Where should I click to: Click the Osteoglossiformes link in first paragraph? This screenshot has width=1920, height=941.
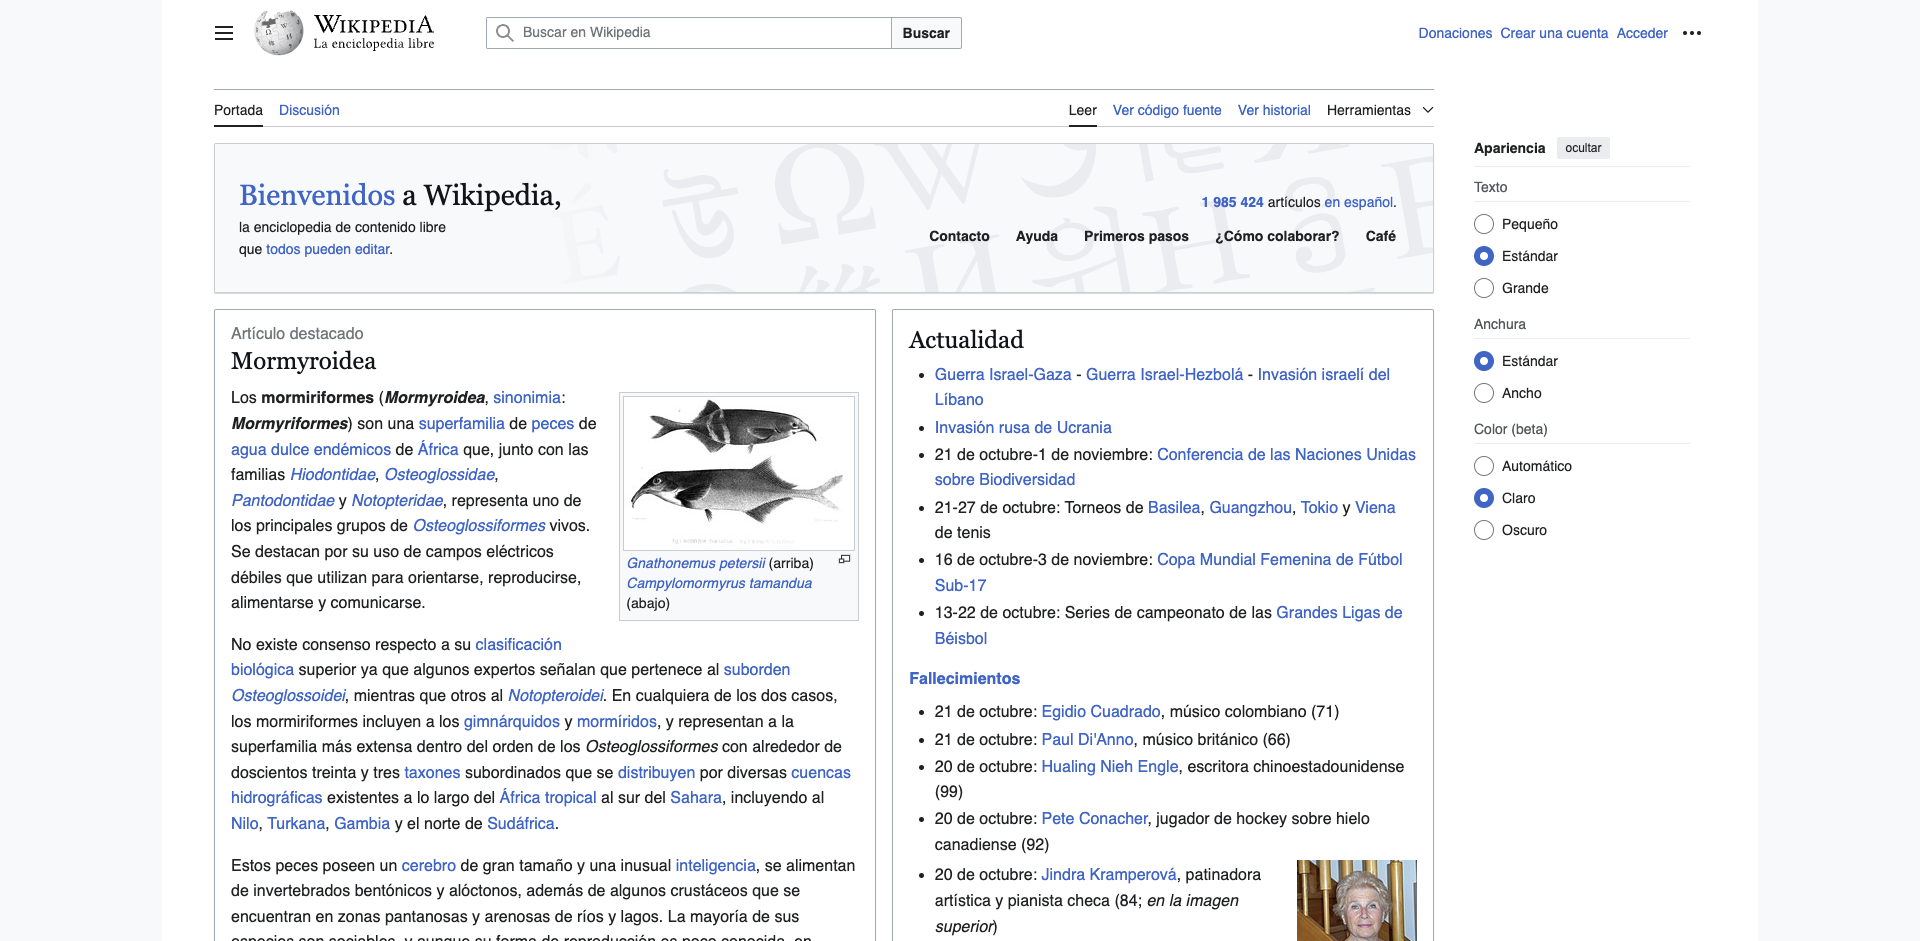[479, 525]
